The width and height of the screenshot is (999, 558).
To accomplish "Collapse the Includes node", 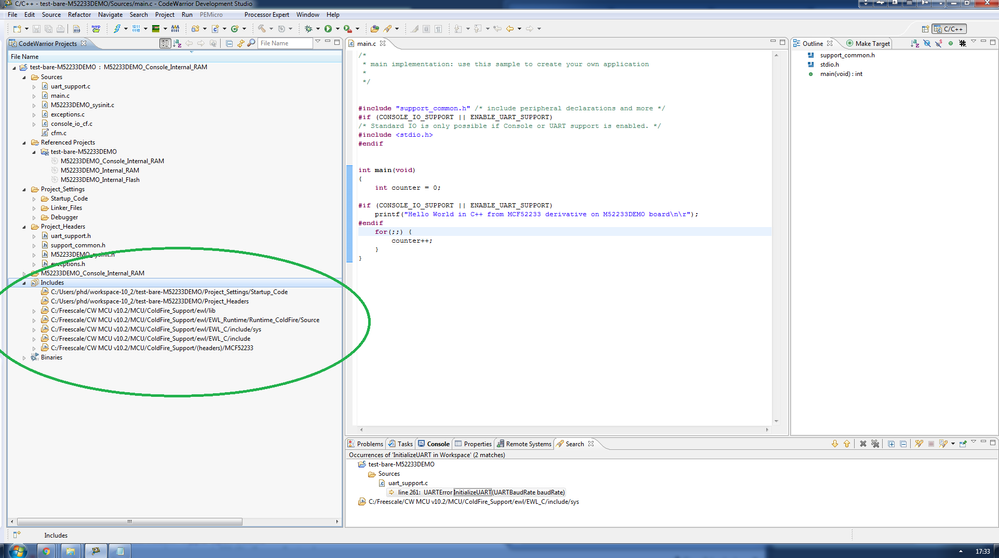I will 25,283.
